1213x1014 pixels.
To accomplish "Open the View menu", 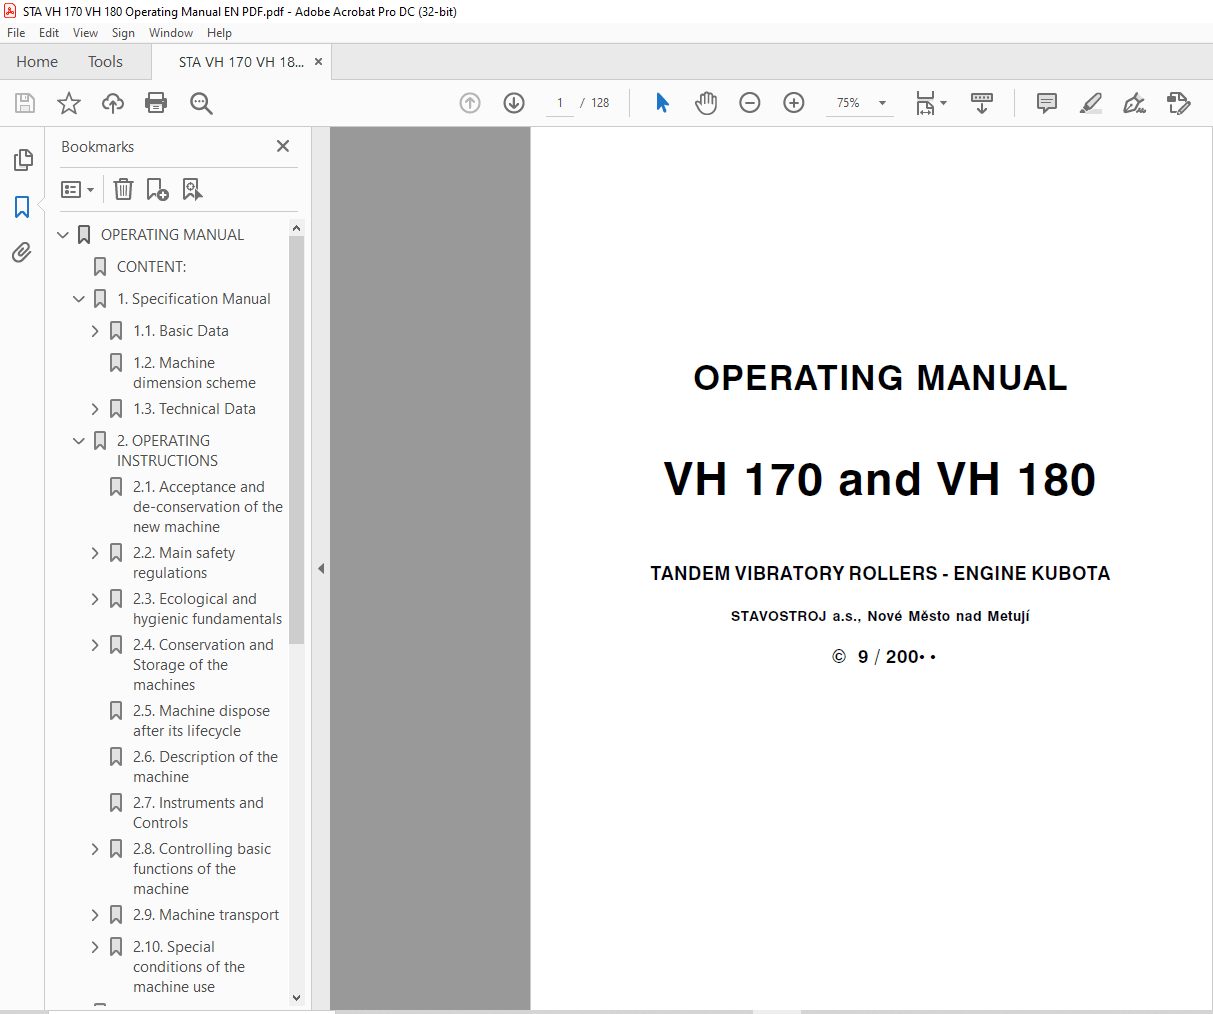I will click(85, 32).
